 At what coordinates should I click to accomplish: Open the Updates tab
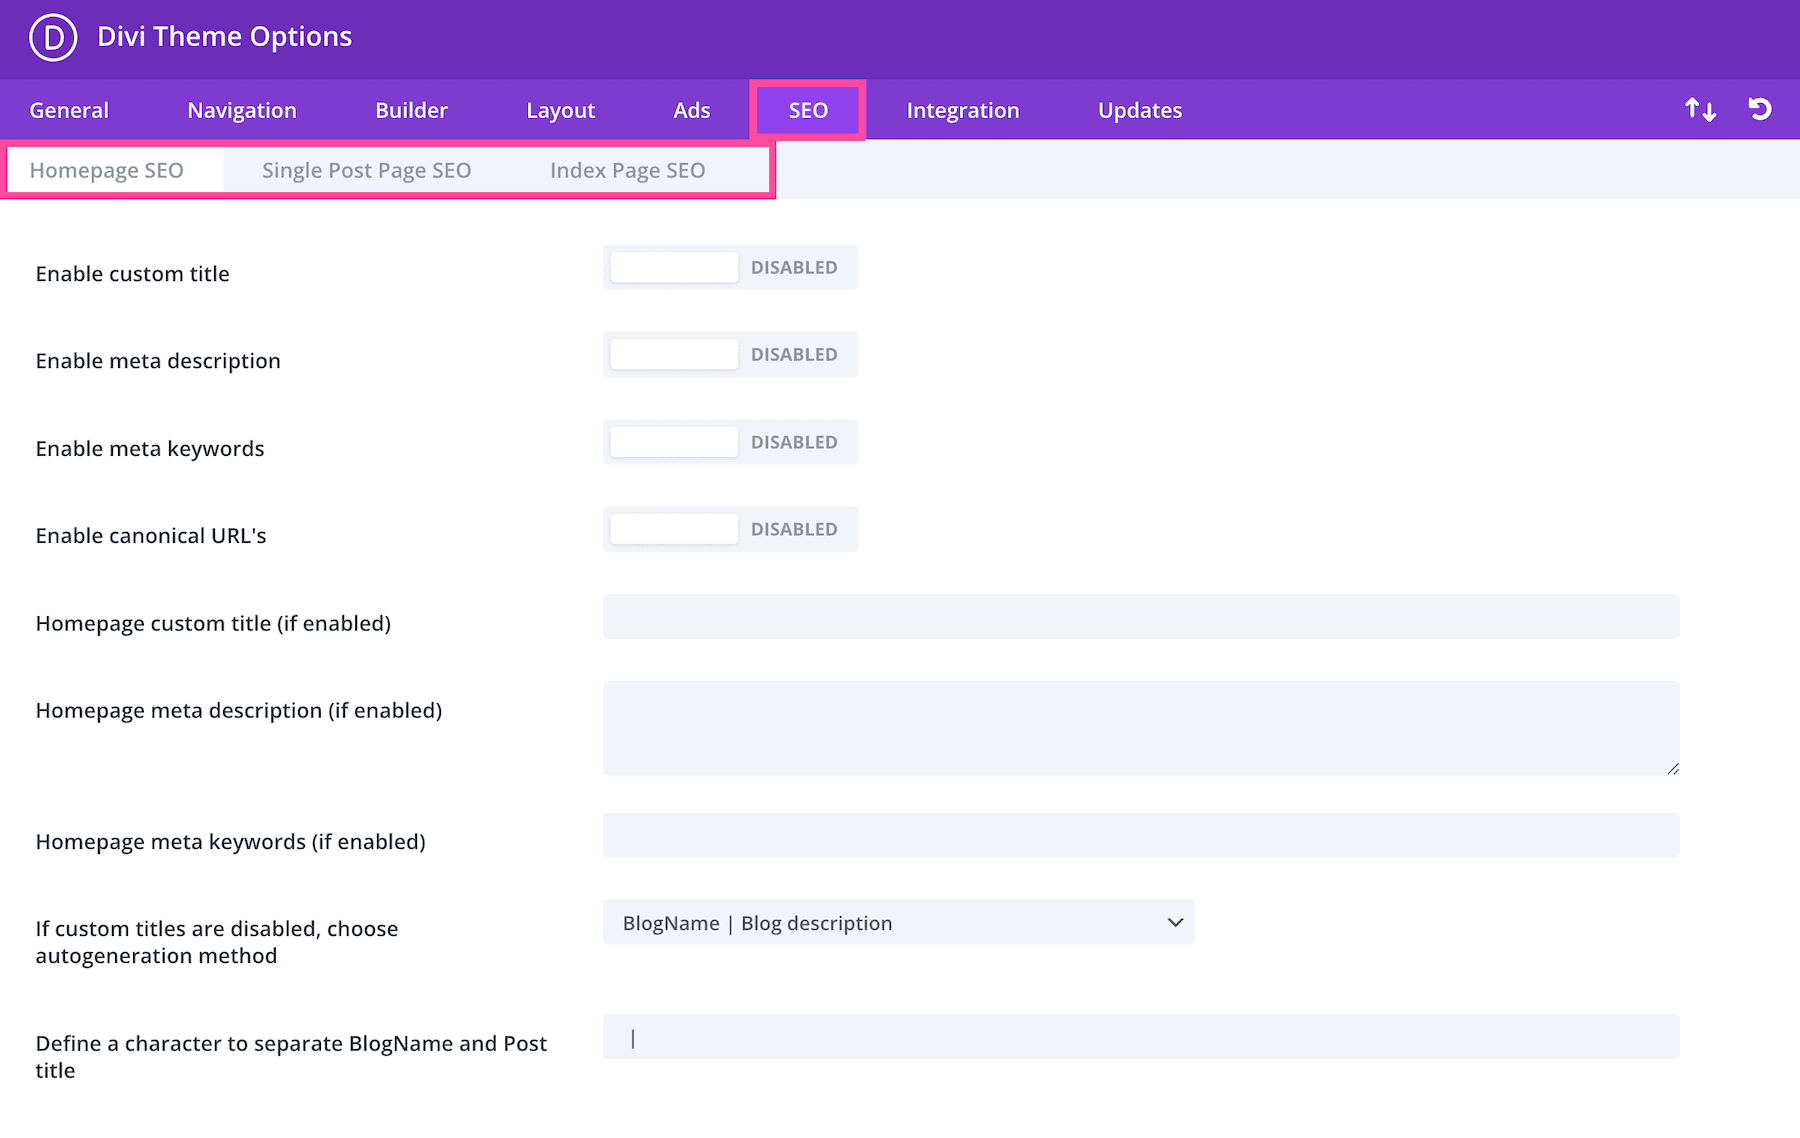pyautogui.click(x=1139, y=110)
